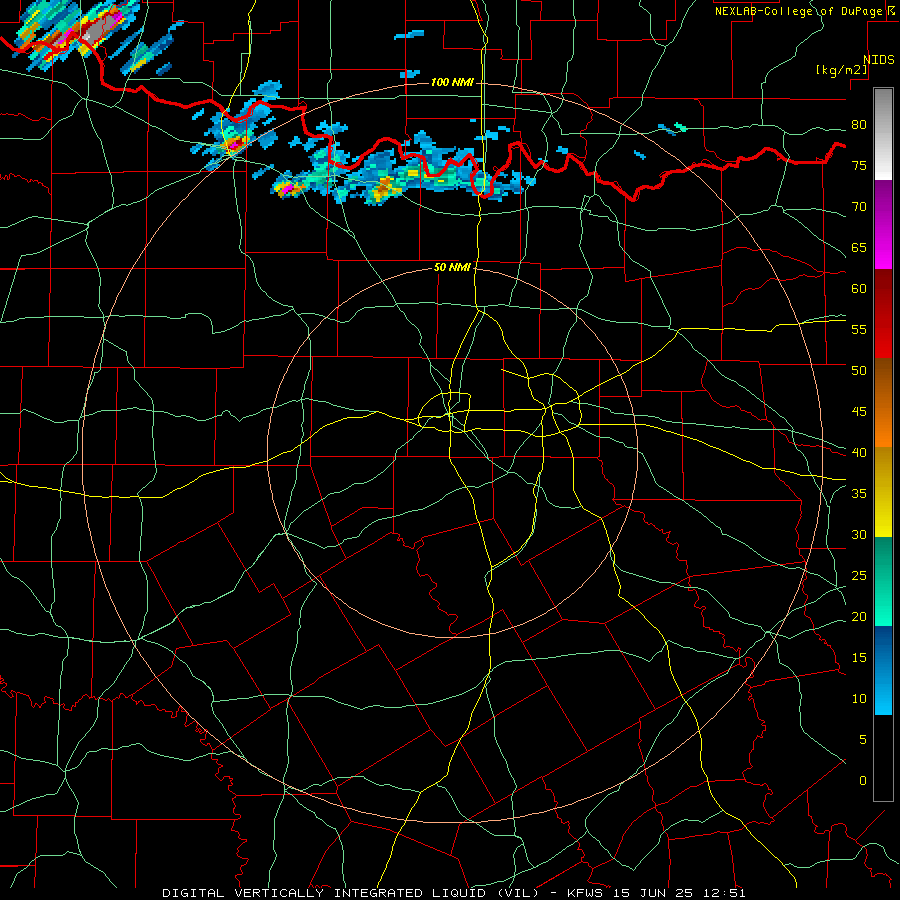Click the 15 JUN 25 12:51 timestamp

tap(681, 893)
